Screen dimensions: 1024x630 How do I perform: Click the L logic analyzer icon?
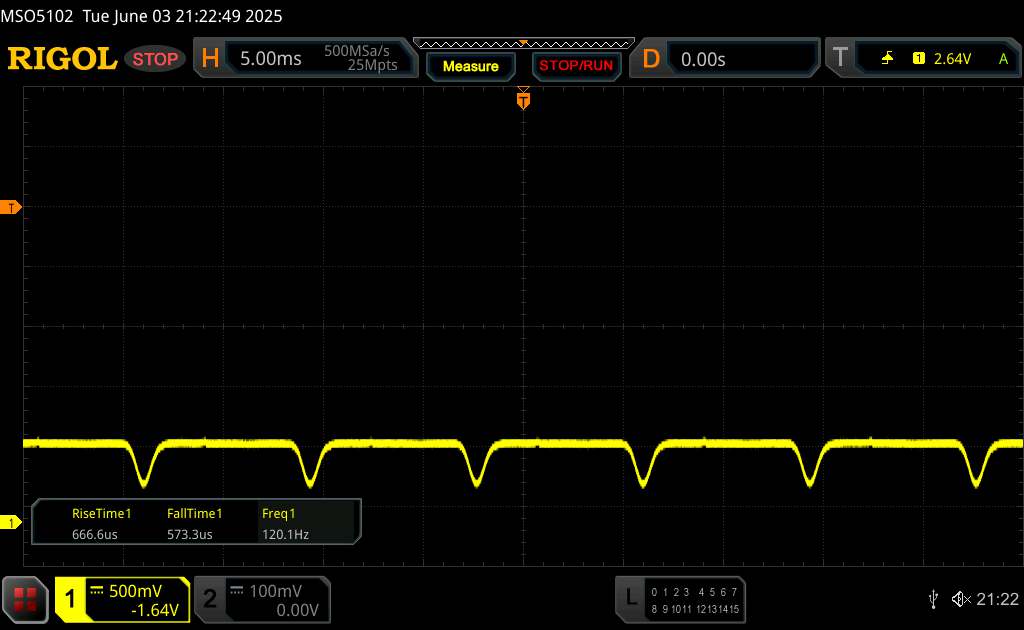click(x=630, y=597)
